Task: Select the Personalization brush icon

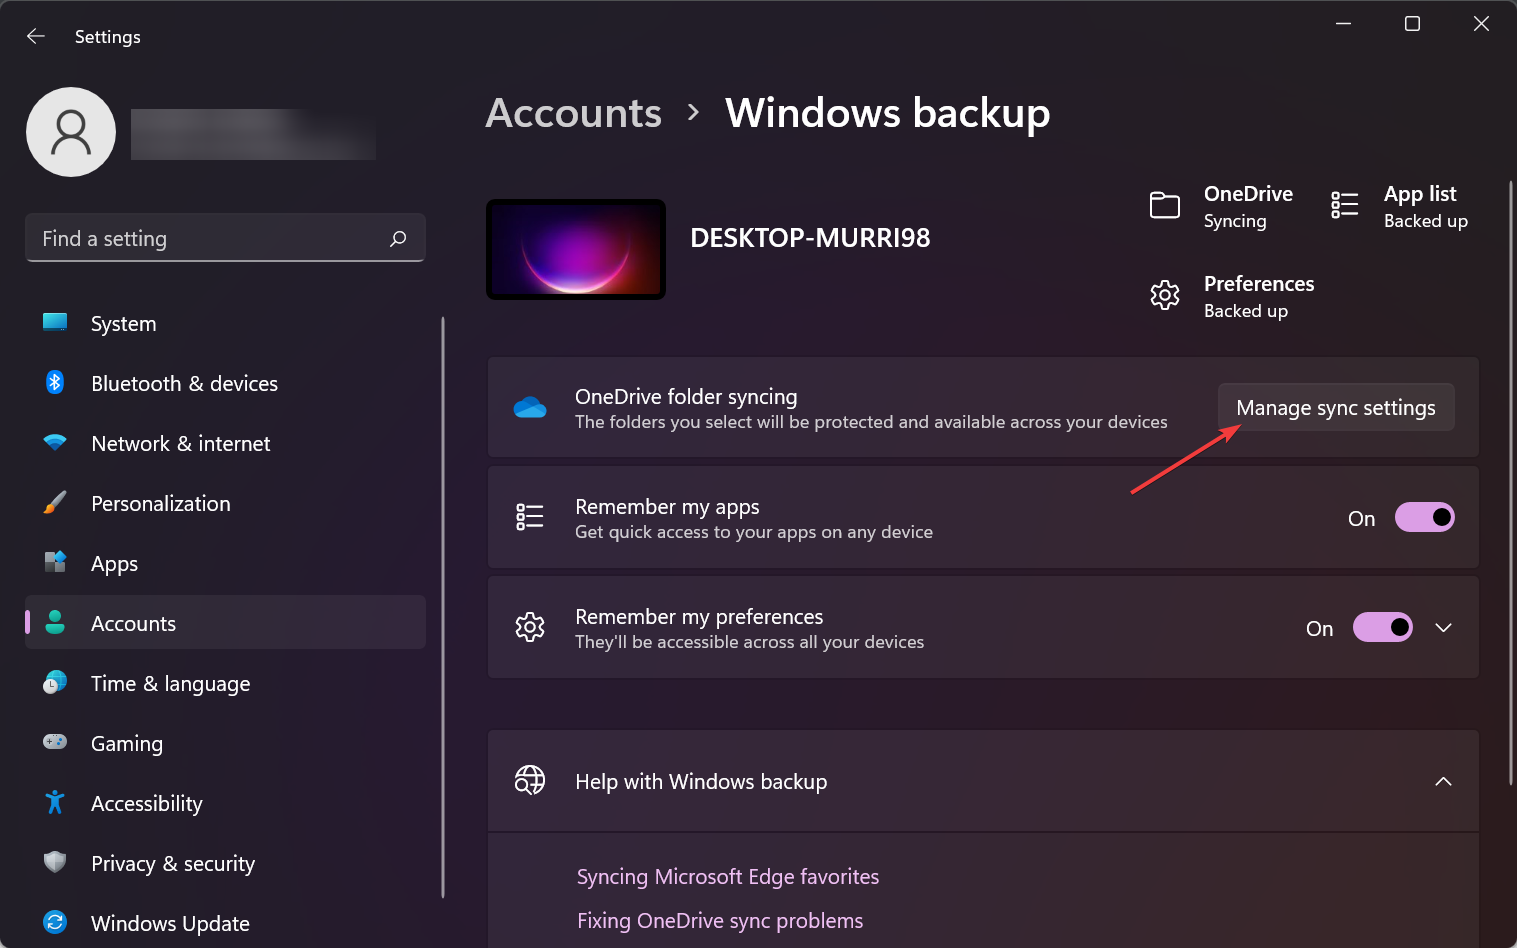Action: [54, 502]
